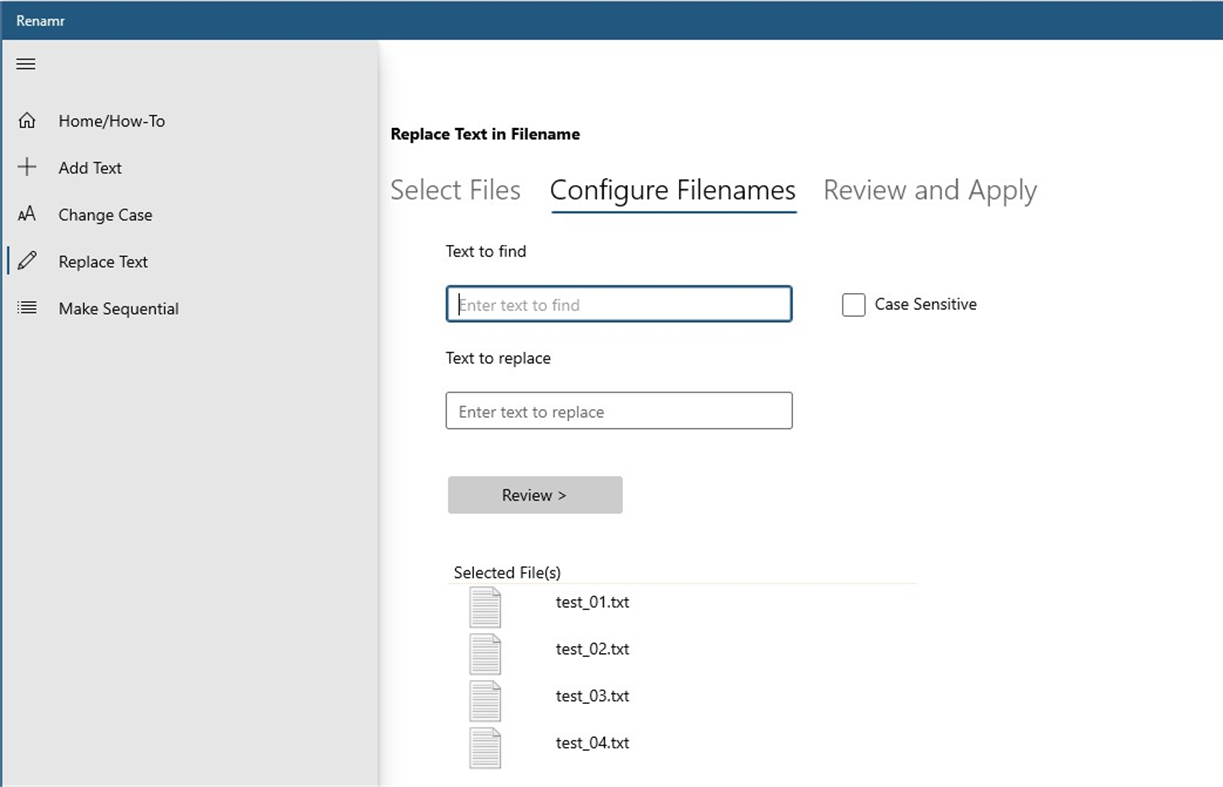Click the Home/How-To house icon

pyautogui.click(x=27, y=121)
